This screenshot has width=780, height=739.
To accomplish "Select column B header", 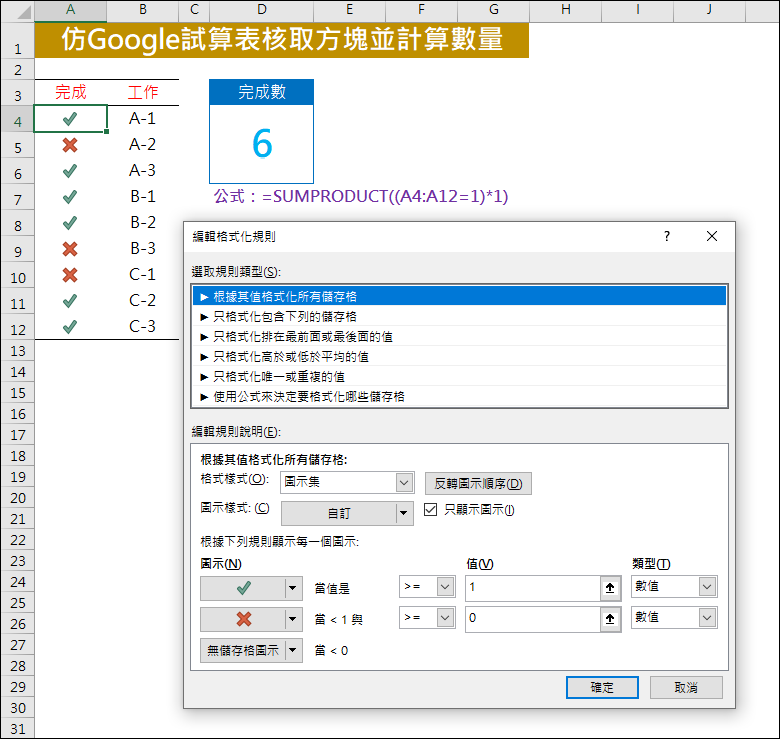I will 143,10.
